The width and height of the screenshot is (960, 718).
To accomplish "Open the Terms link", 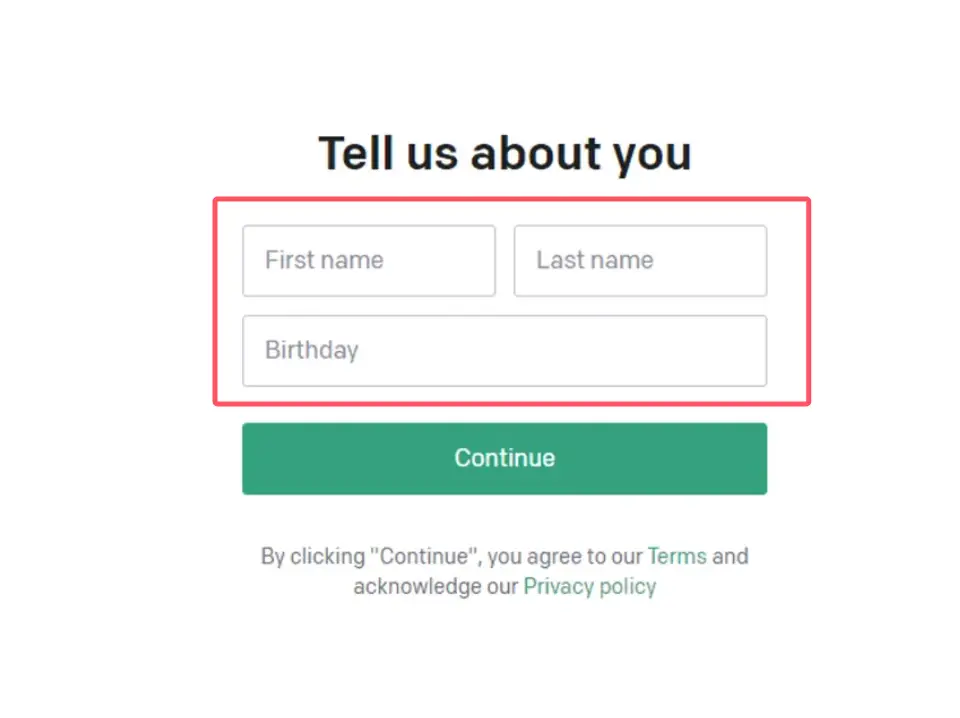I will pos(677,556).
